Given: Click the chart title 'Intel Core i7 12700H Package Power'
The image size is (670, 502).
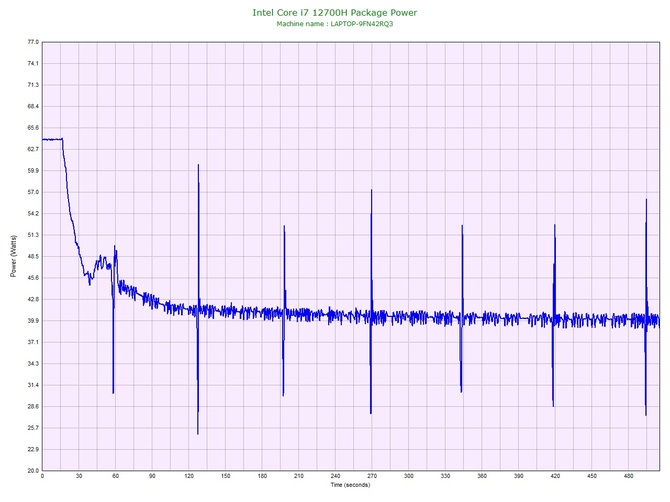Looking at the screenshot, I should click(x=335, y=13).
